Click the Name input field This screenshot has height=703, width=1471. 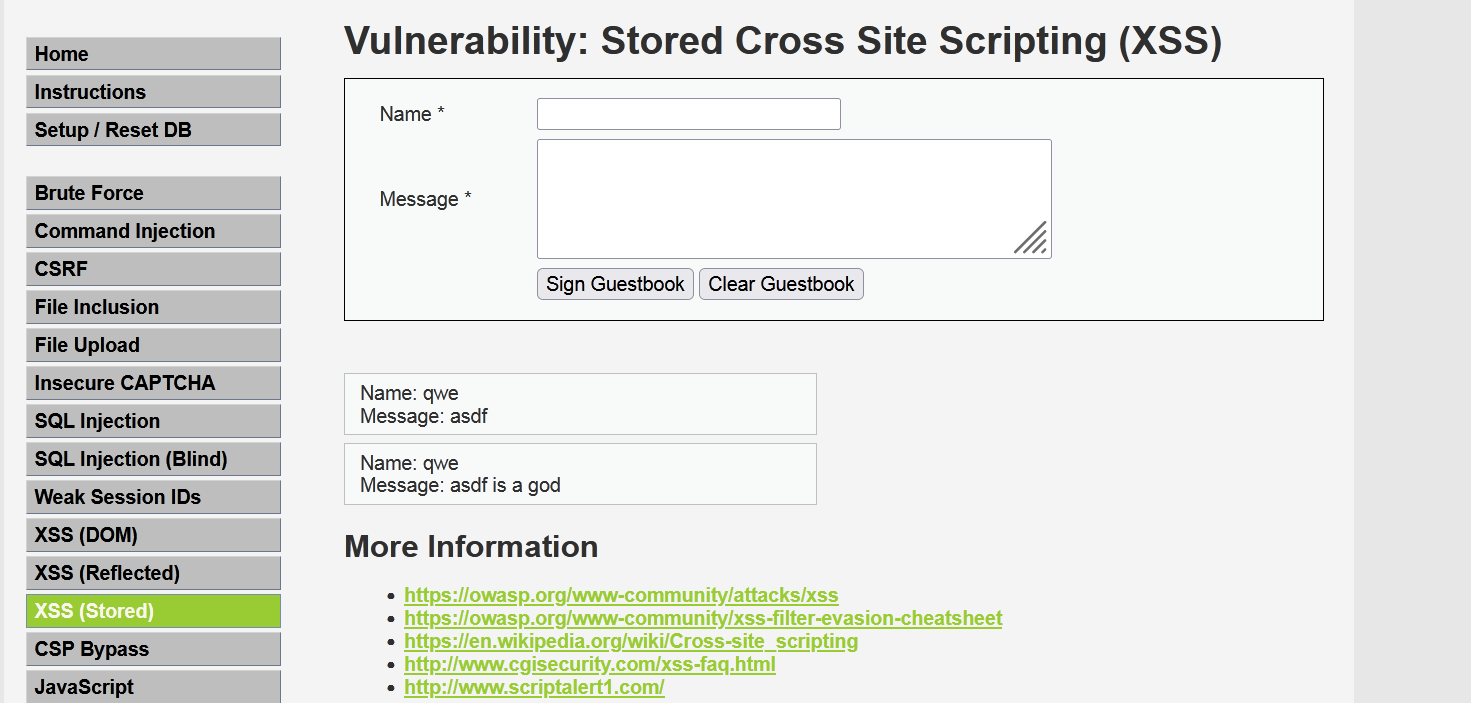coord(688,114)
